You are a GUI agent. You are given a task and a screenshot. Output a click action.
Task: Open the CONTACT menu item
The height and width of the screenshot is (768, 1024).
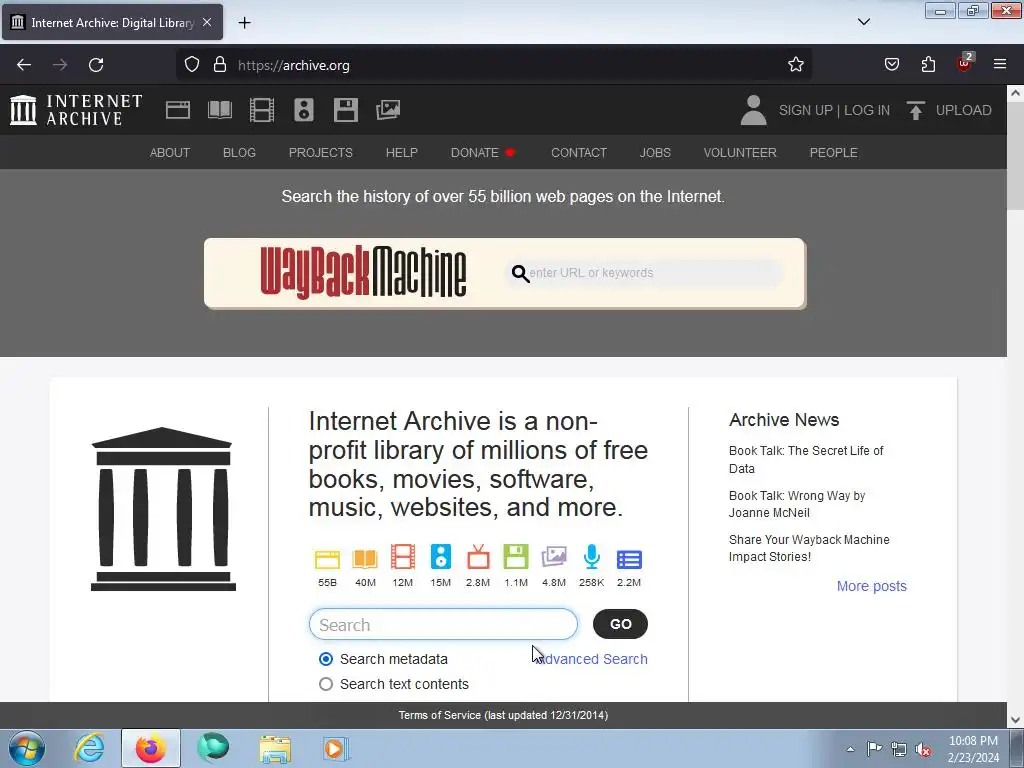point(579,153)
